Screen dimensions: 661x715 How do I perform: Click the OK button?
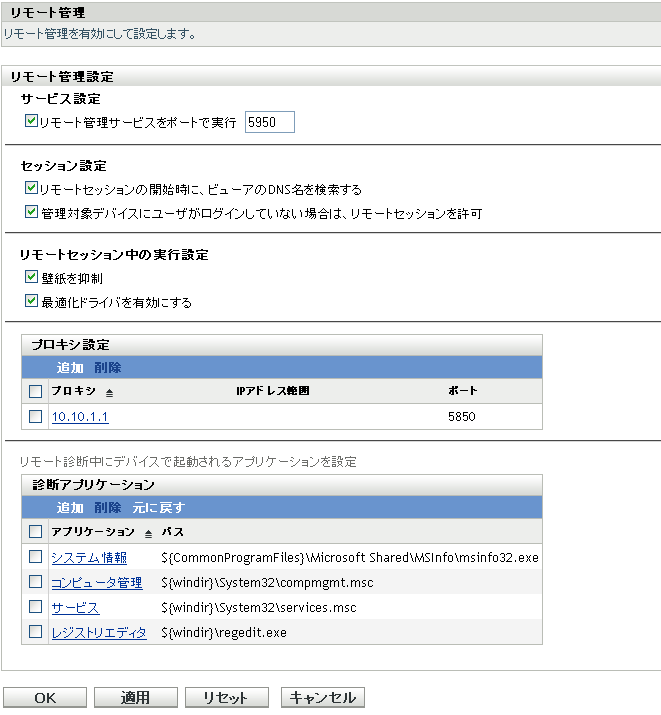[x=45, y=698]
